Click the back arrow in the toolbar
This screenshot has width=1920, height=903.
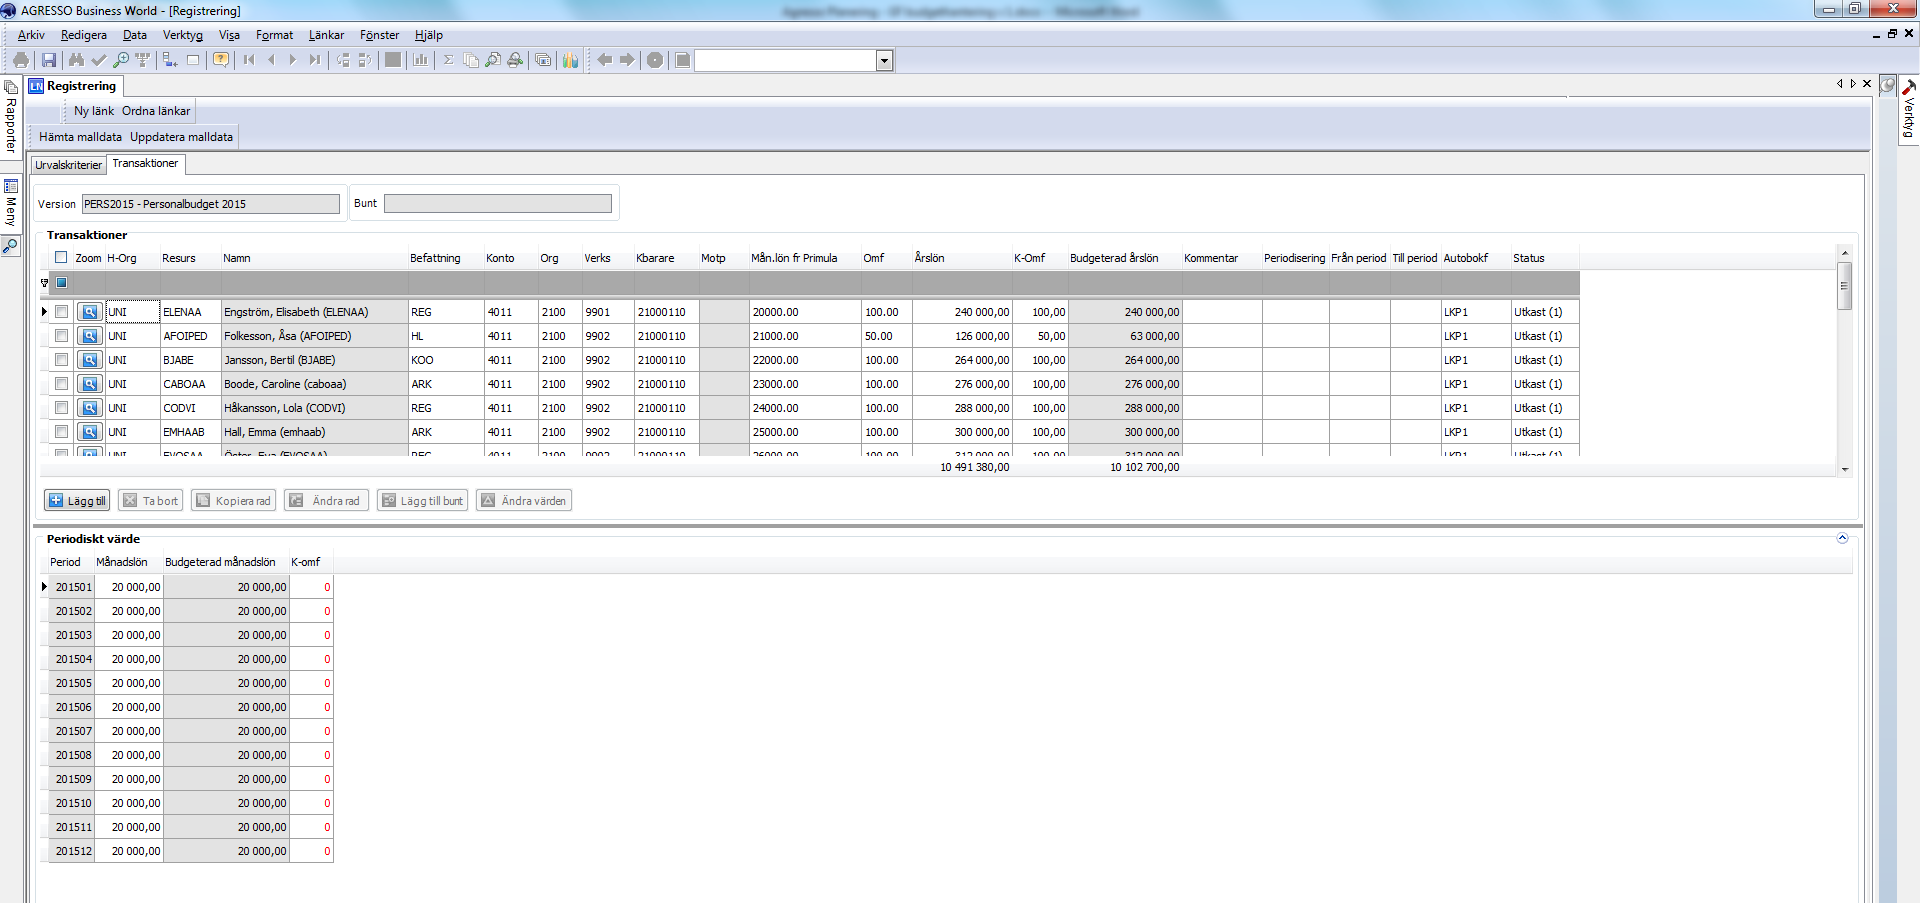pos(605,60)
